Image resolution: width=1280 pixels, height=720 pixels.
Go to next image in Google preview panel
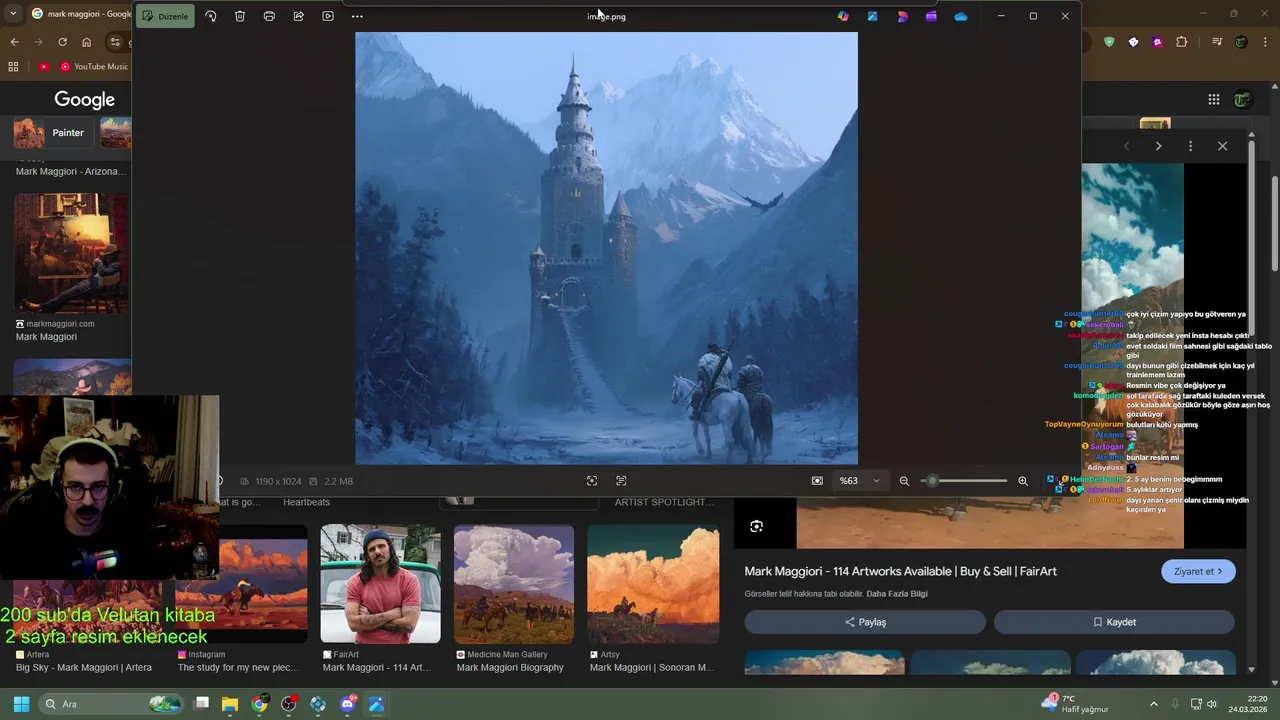pyautogui.click(x=1158, y=146)
